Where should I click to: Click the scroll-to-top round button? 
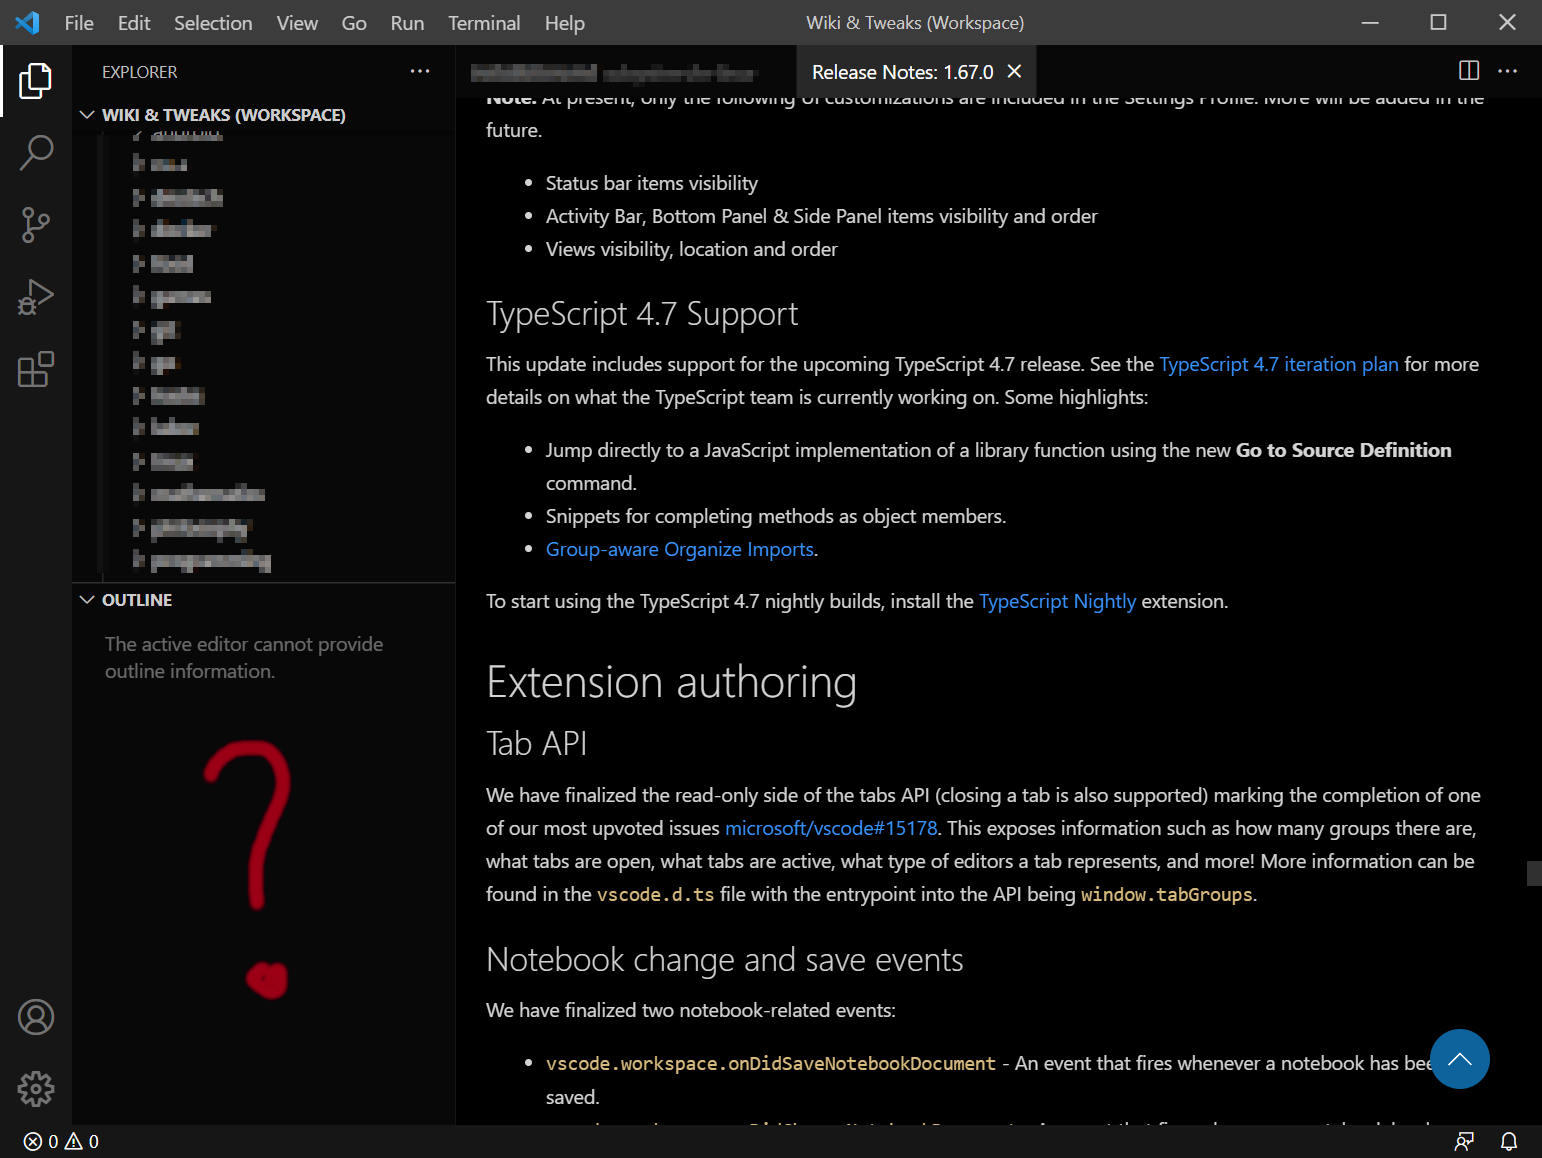[x=1460, y=1058]
